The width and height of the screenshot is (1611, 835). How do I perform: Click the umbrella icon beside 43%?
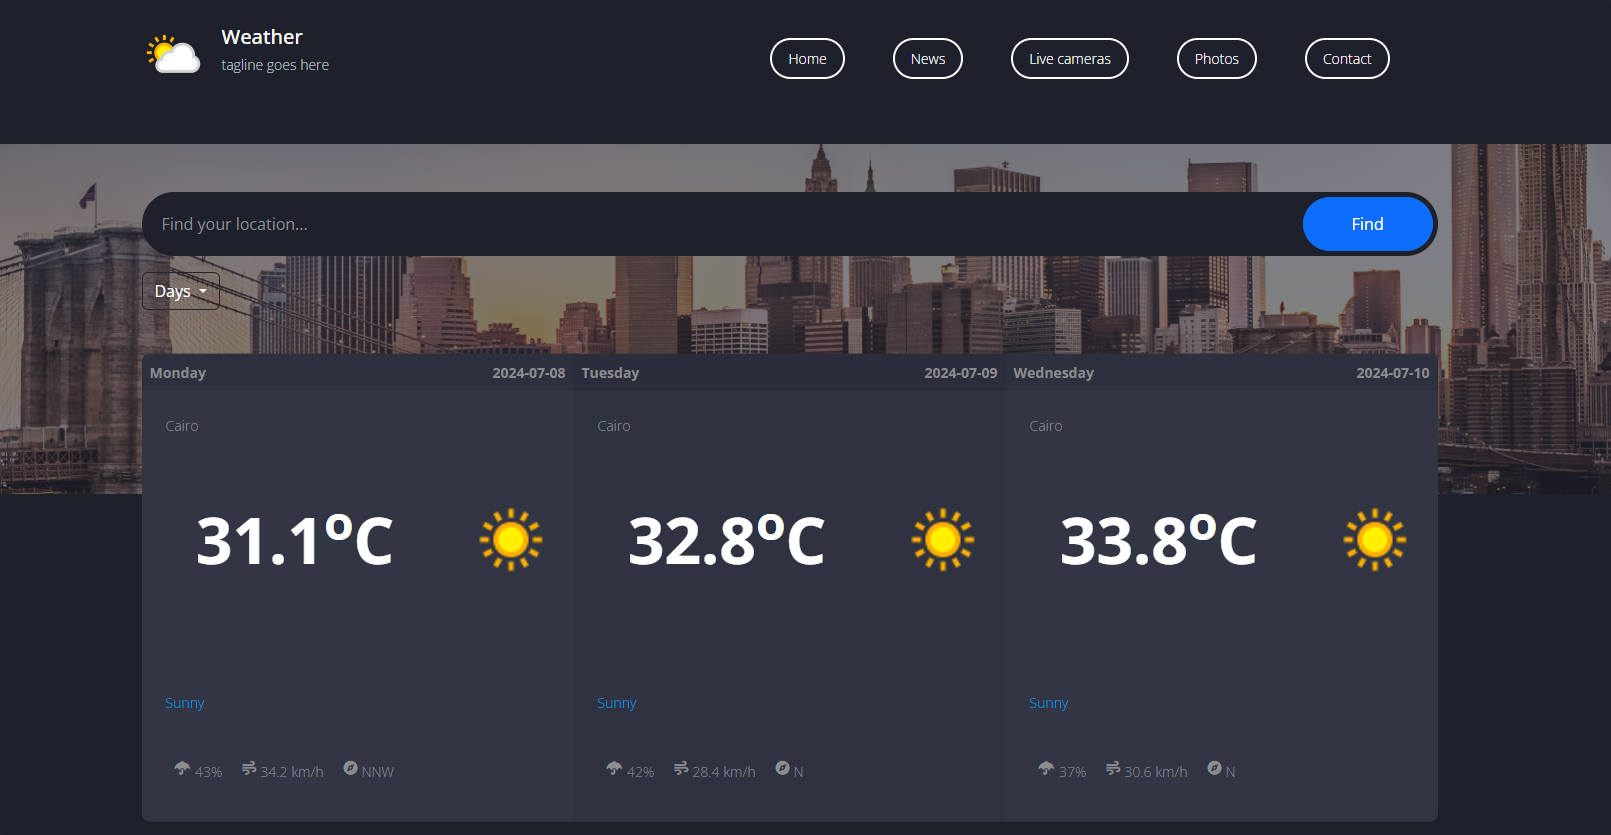[182, 768]
